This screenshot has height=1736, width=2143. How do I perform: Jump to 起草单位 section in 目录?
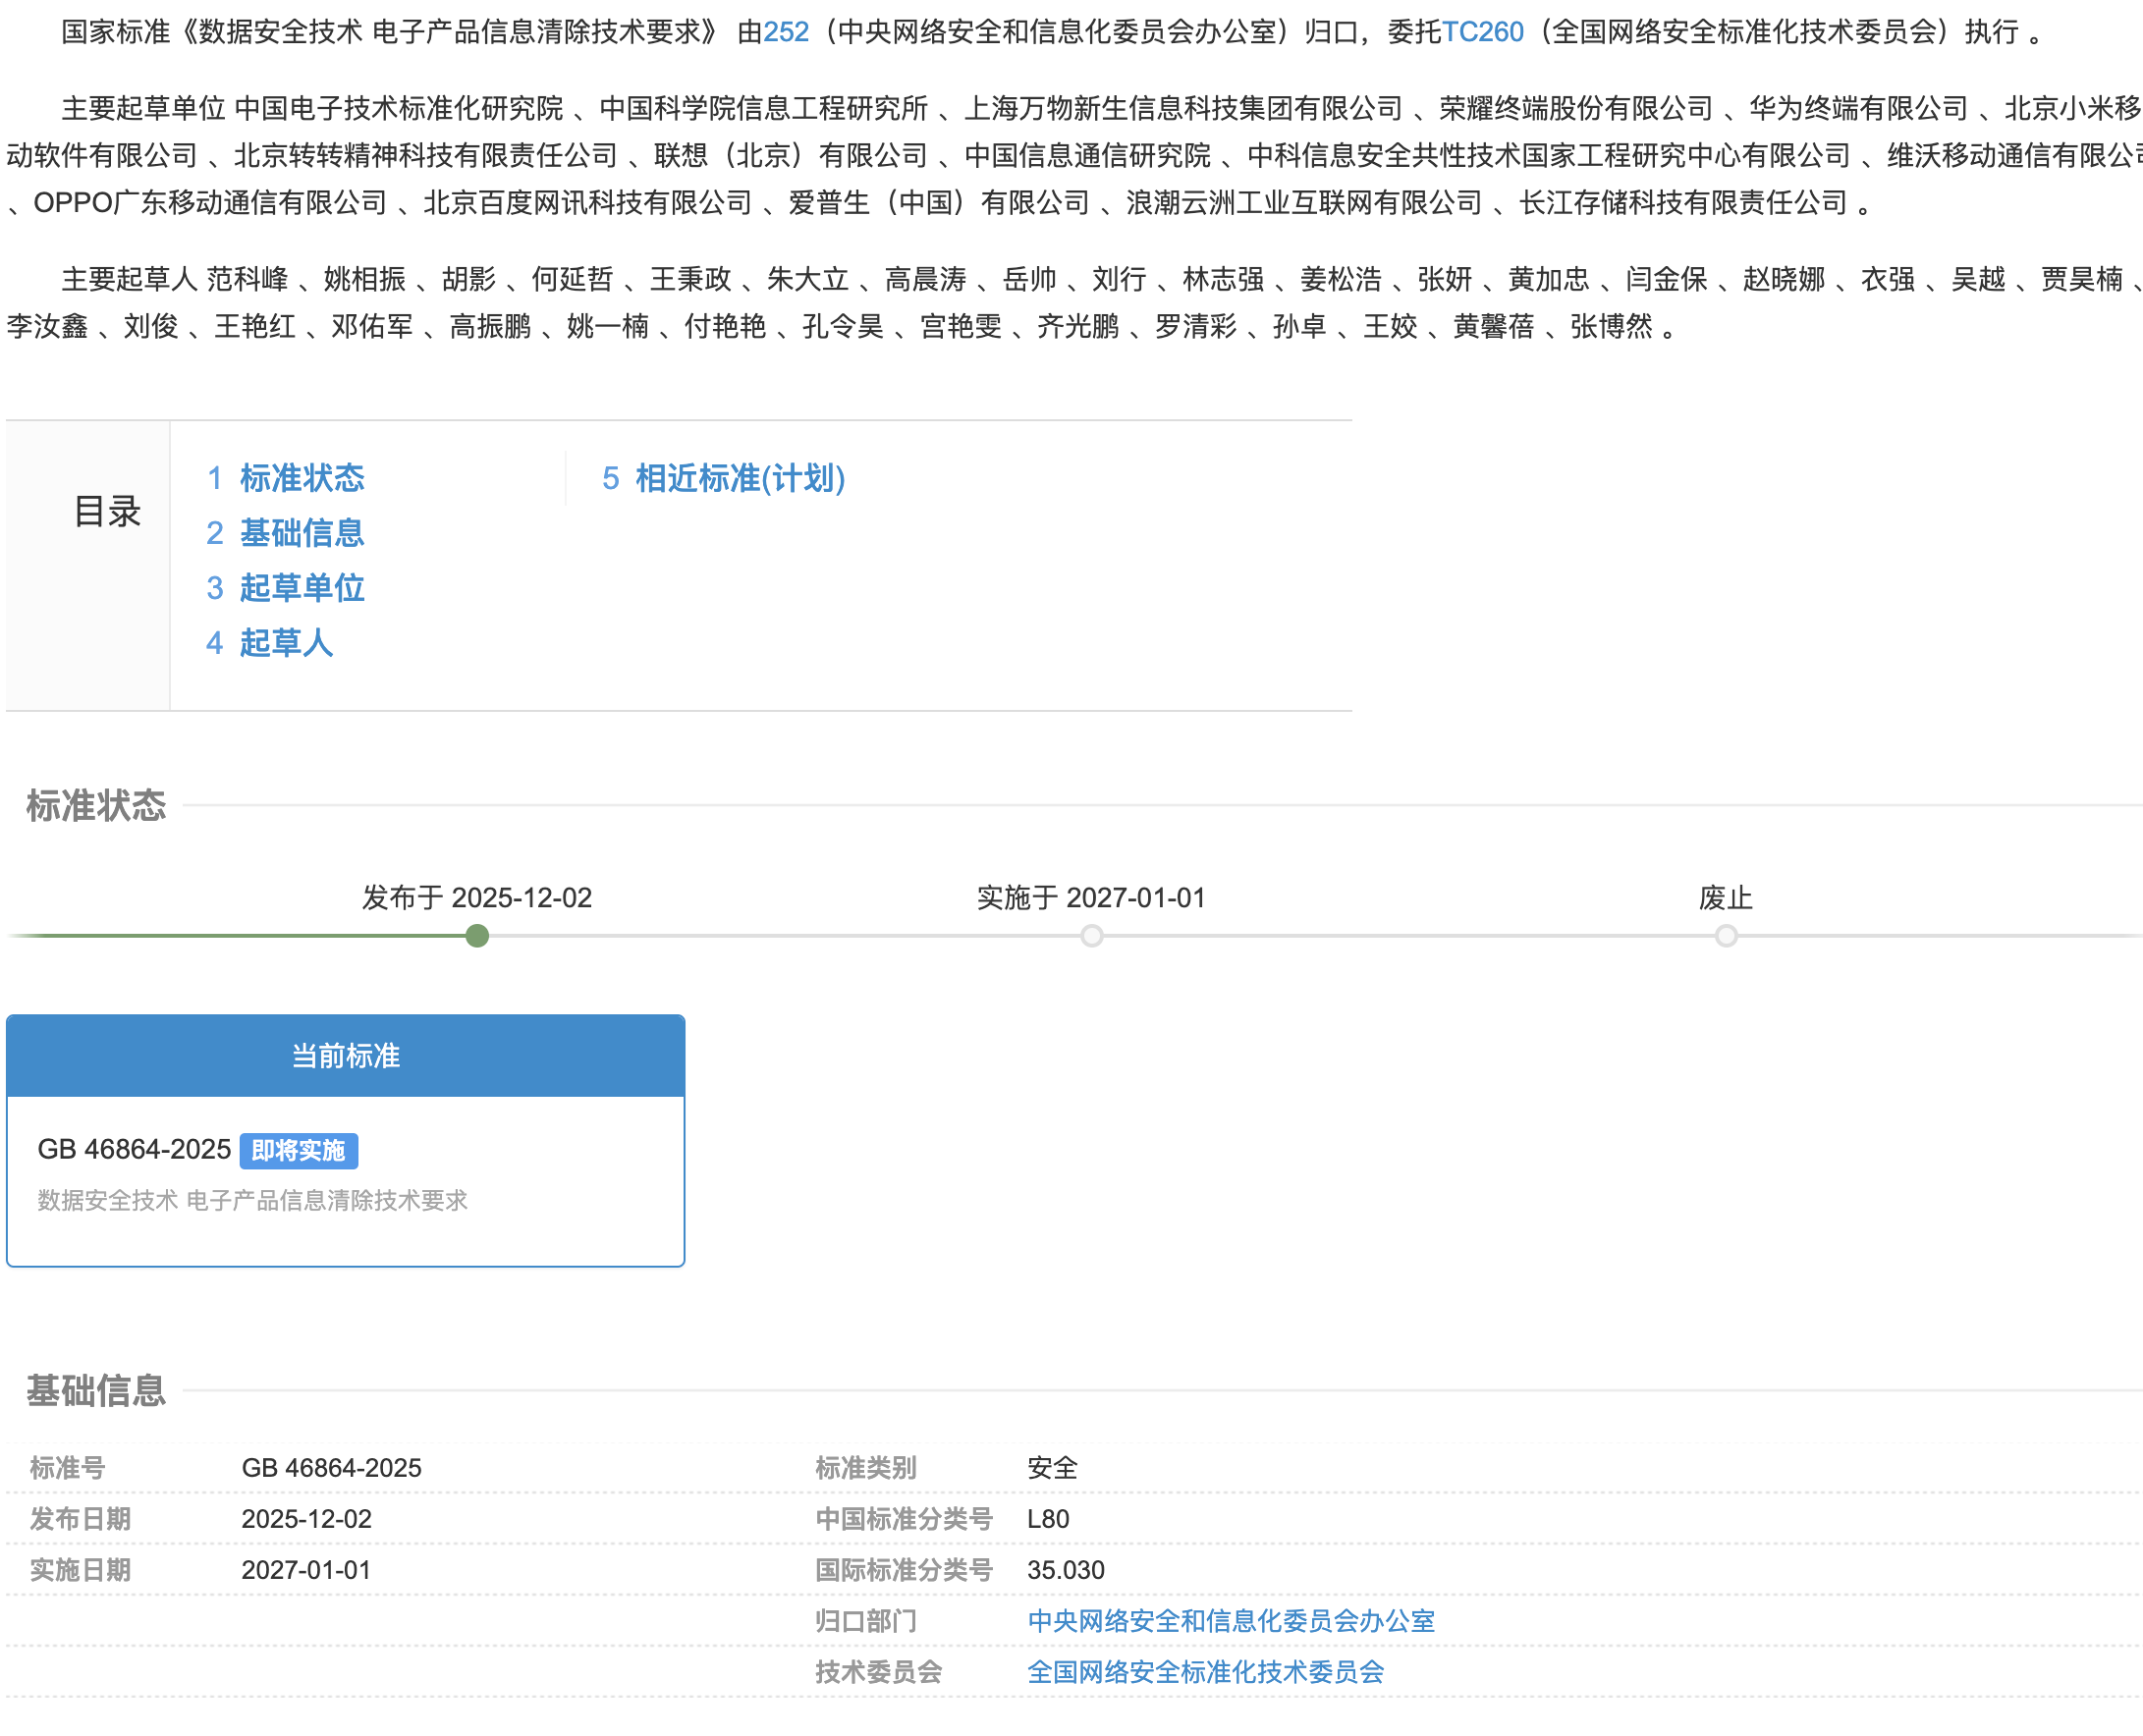[301, 588]
